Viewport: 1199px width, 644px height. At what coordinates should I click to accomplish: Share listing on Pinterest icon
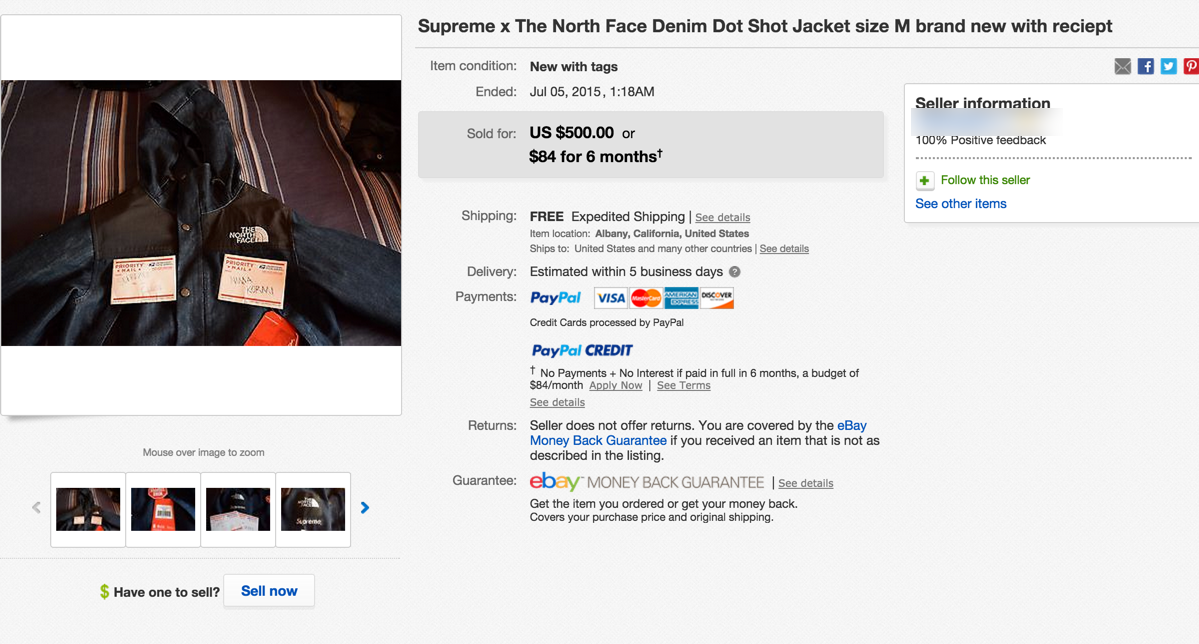click(x=1191, y=67)
